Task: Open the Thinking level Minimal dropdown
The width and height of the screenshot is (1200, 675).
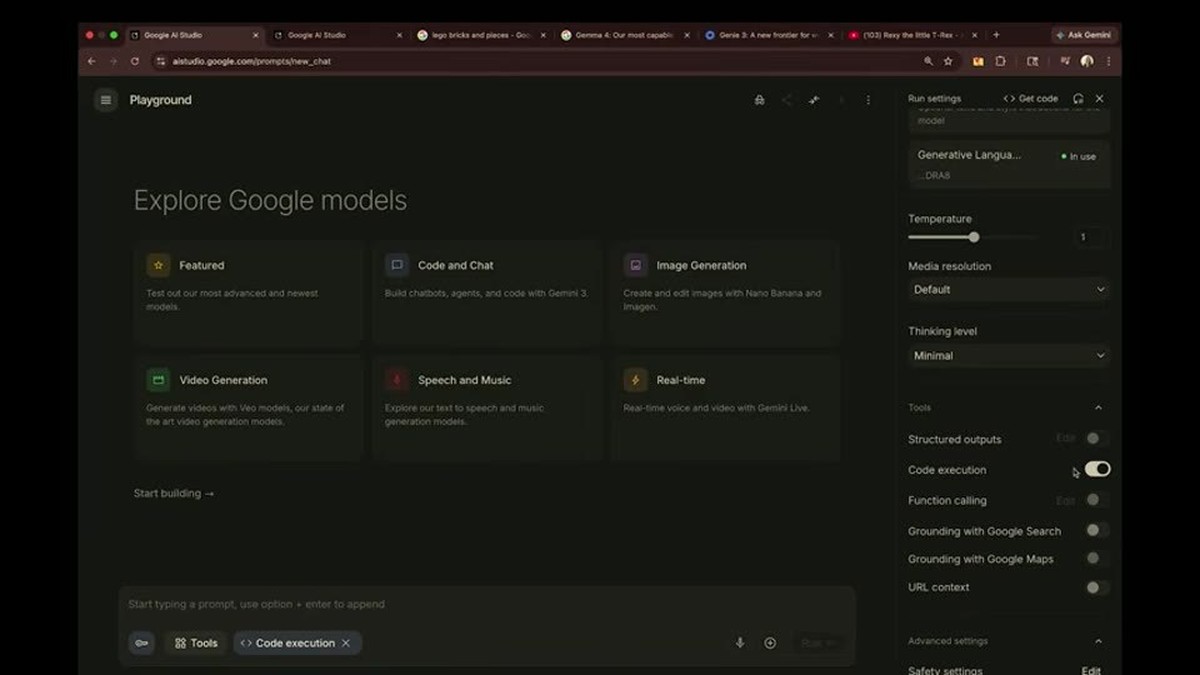Action: coord(1008,355)
